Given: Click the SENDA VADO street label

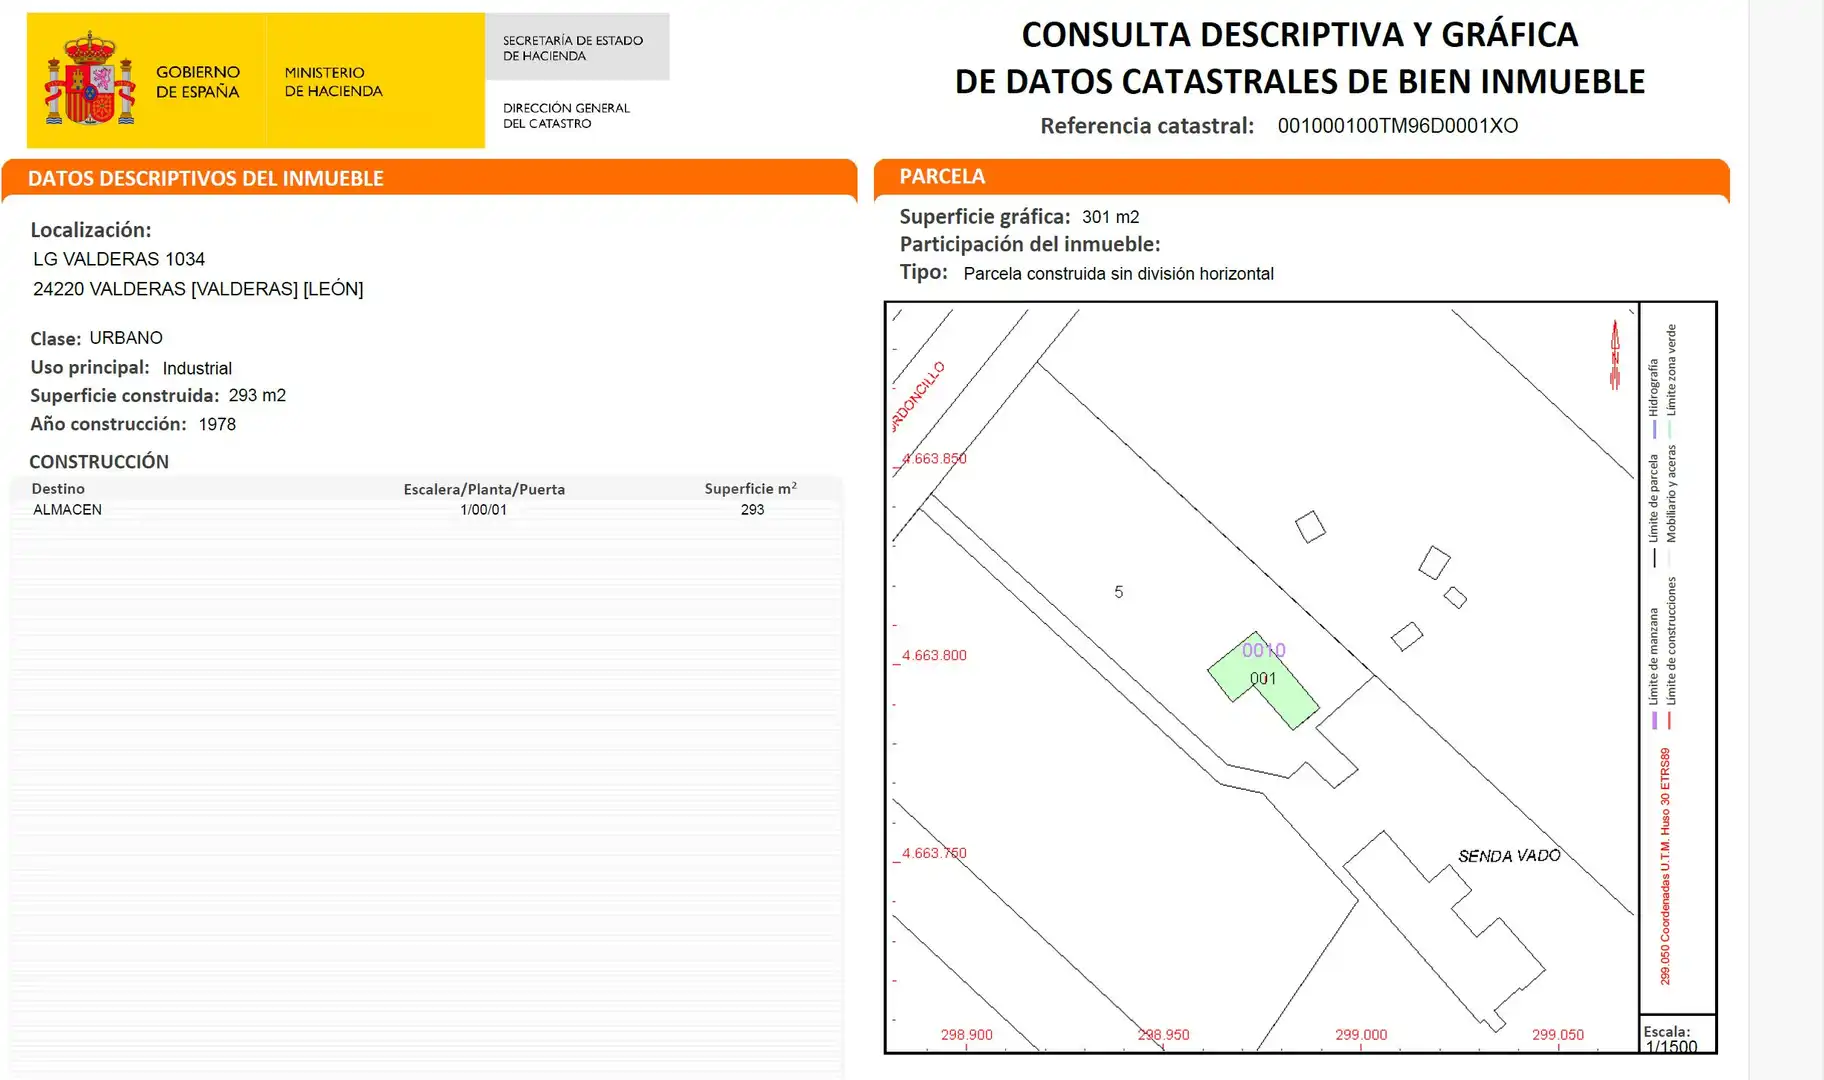Looking at the screenshot, I should coord(1509,856).
